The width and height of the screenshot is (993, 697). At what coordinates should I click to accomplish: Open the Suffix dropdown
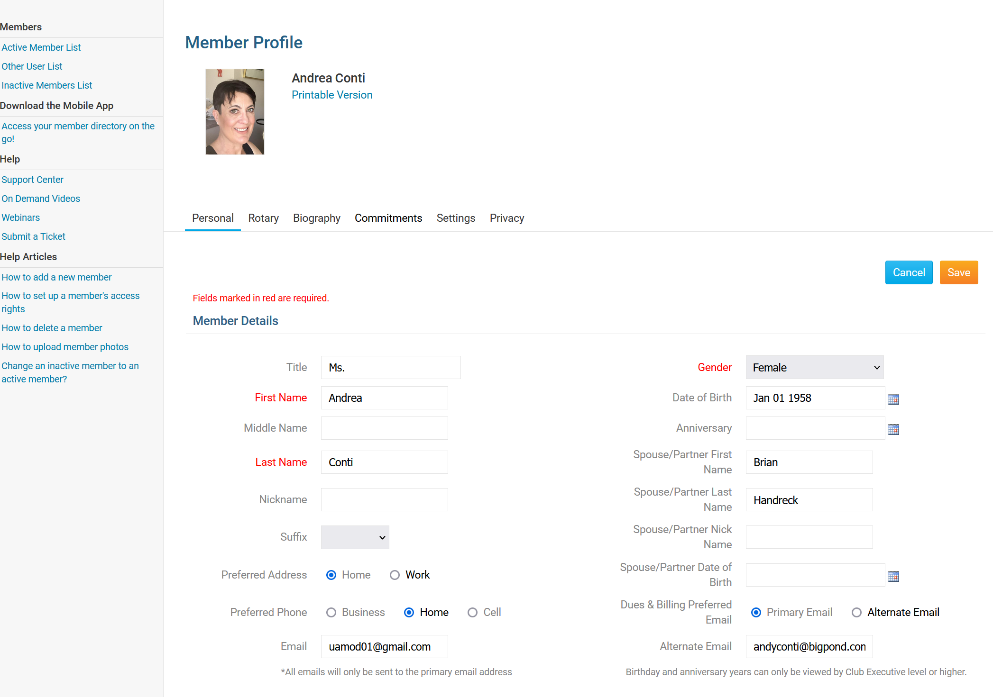tap(355, 537)
